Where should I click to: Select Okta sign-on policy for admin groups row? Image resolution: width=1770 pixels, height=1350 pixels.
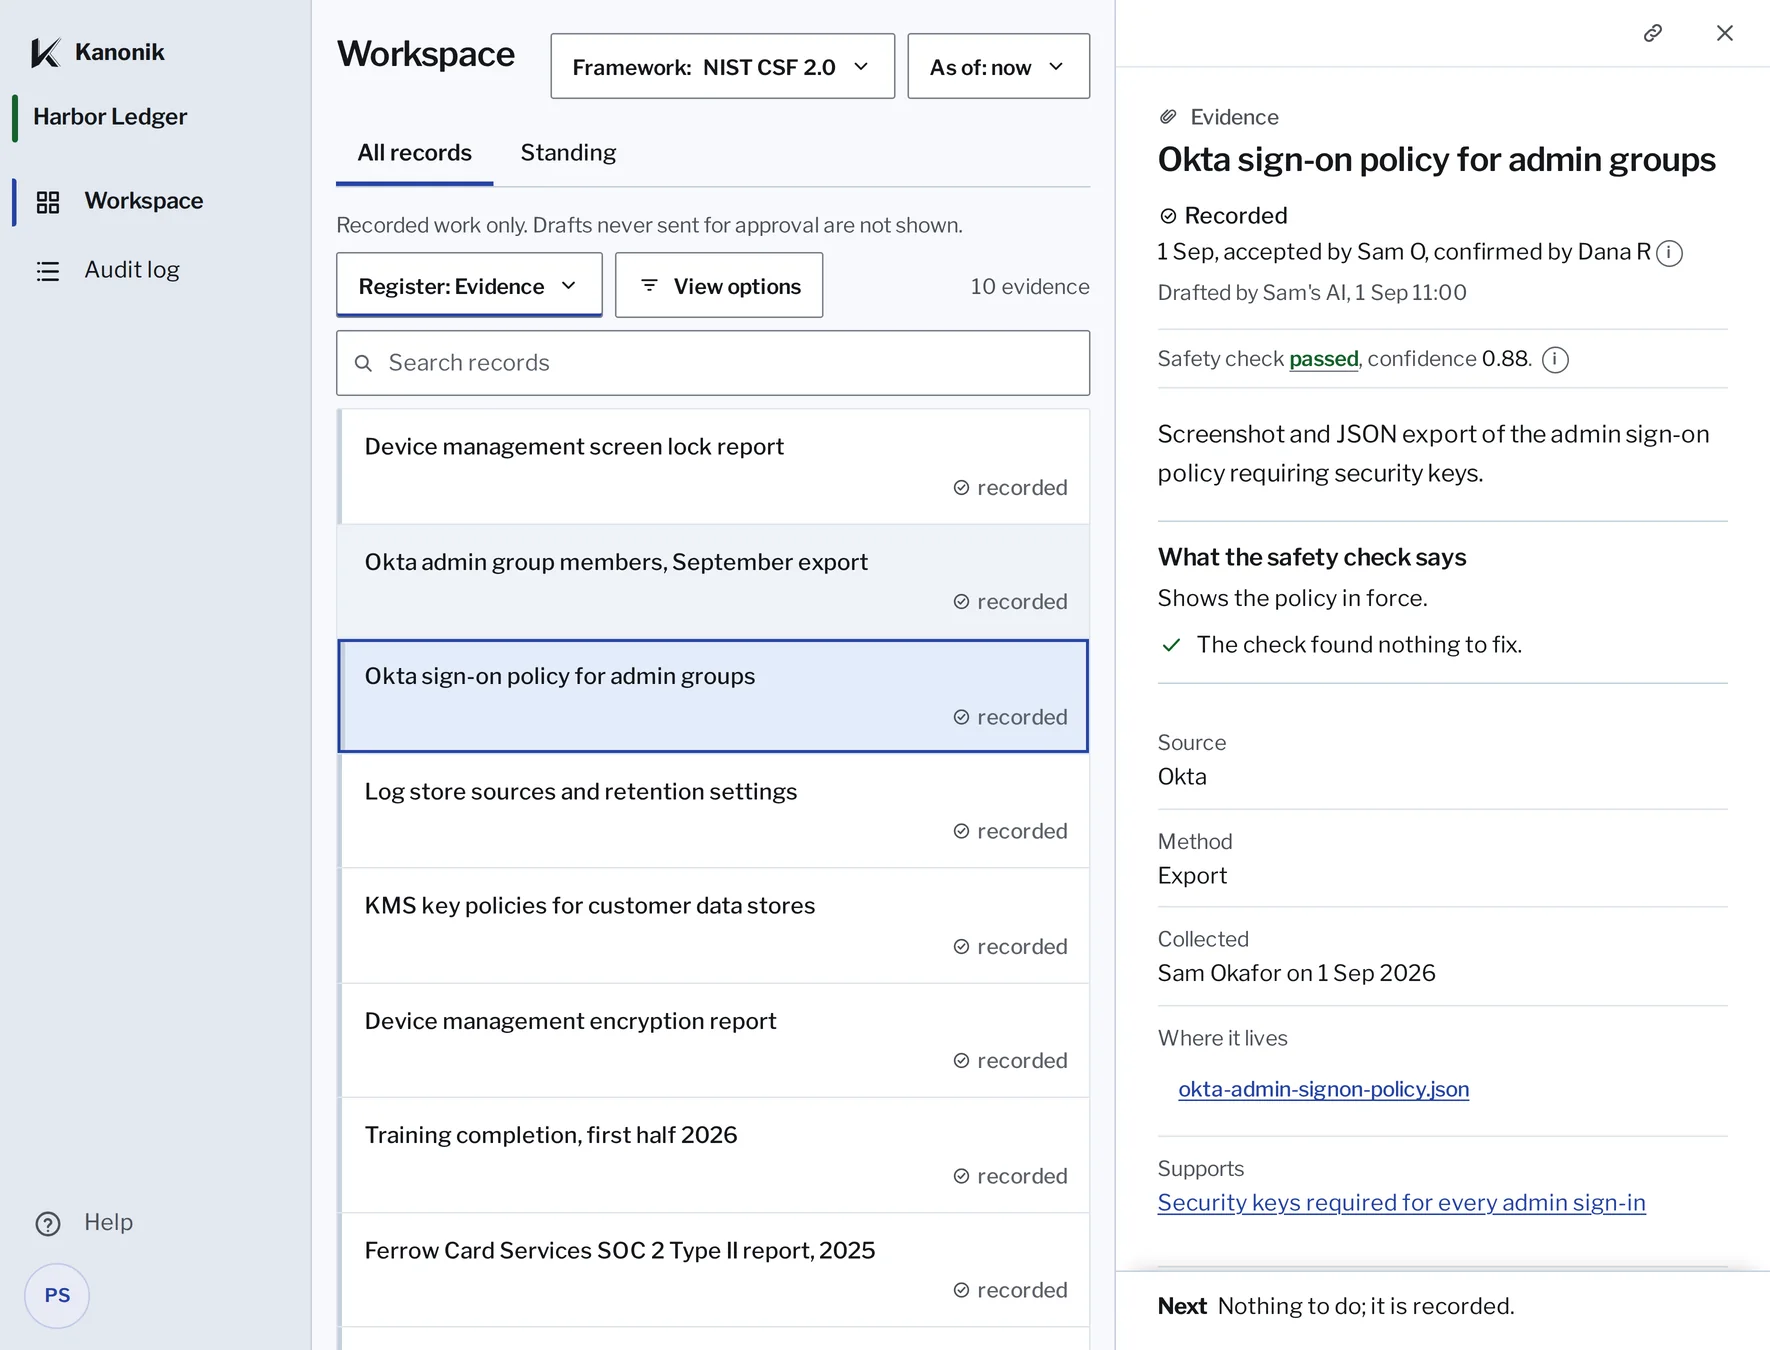click(713, 696)
